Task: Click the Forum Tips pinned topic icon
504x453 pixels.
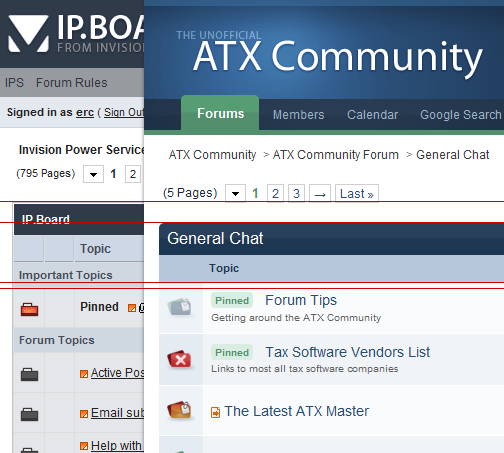Action: point(180,307)
